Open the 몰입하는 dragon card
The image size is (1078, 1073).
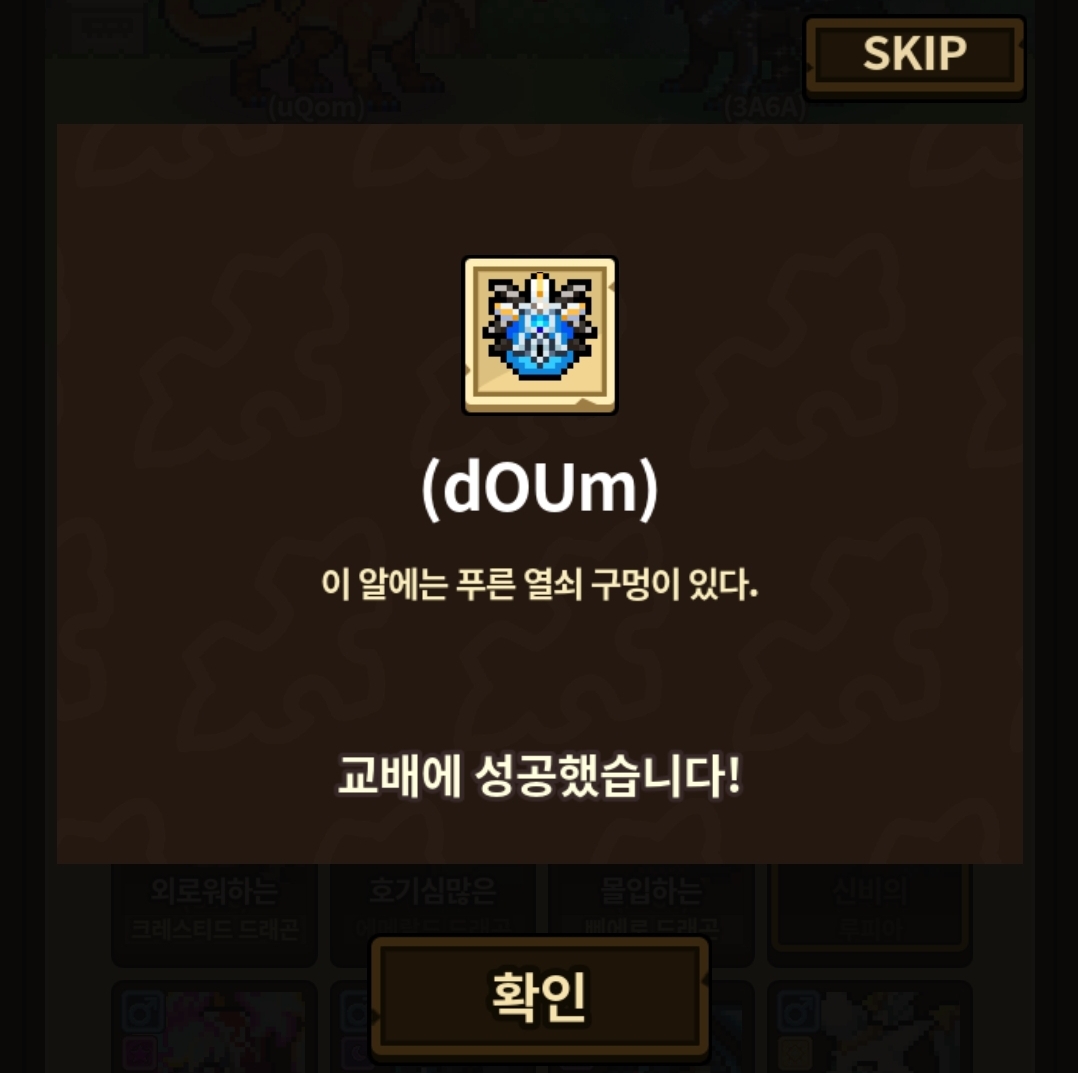(651, 900)
